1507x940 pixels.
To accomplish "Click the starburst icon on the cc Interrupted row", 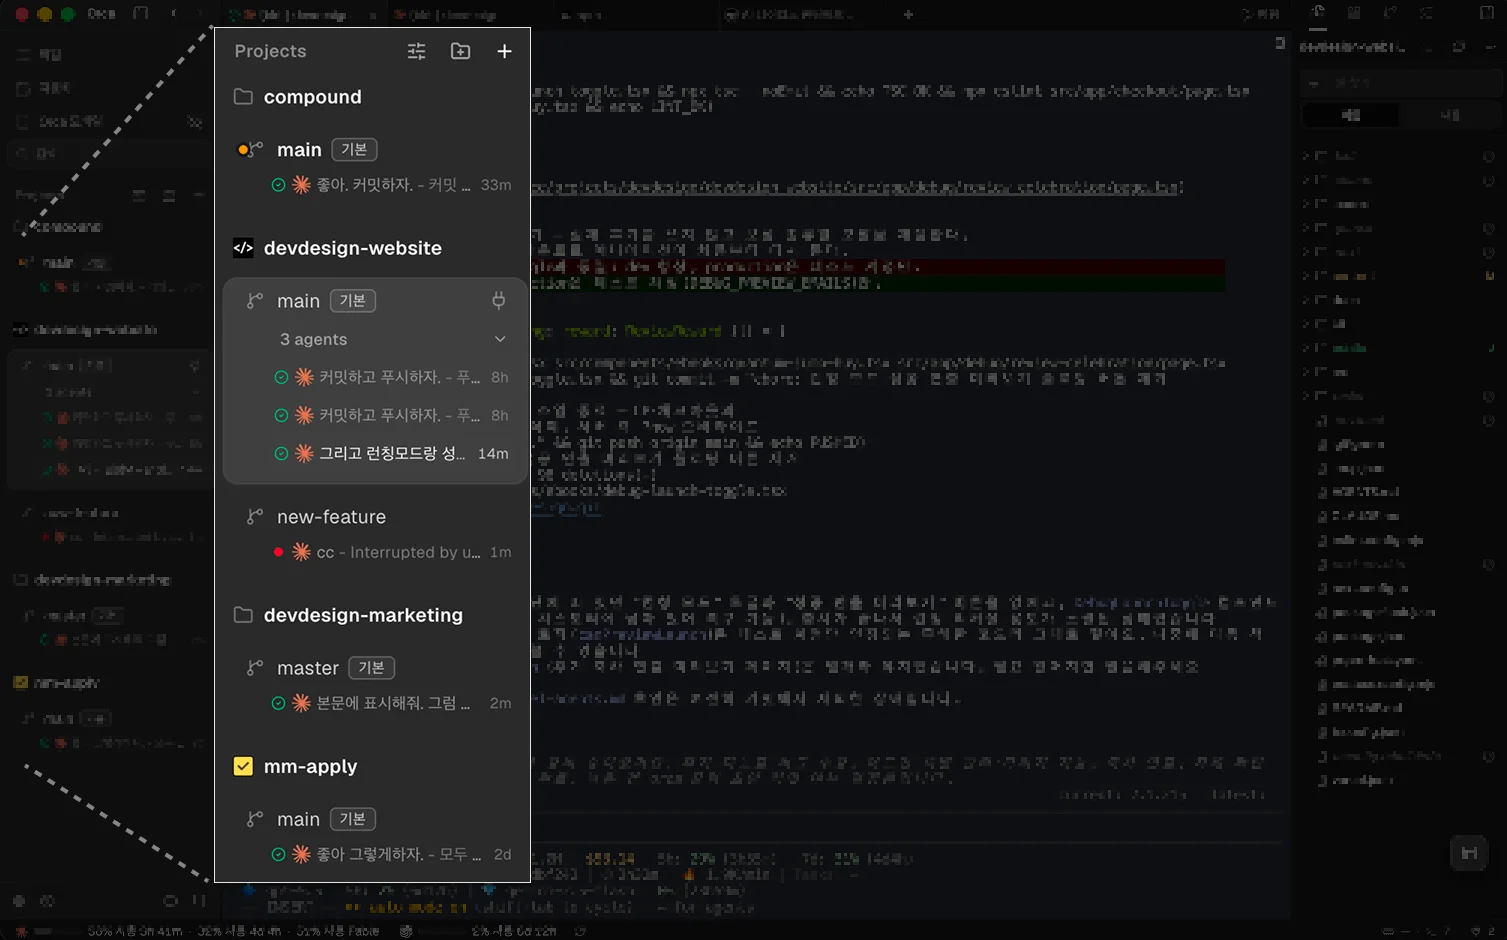I will click(301, 552).
